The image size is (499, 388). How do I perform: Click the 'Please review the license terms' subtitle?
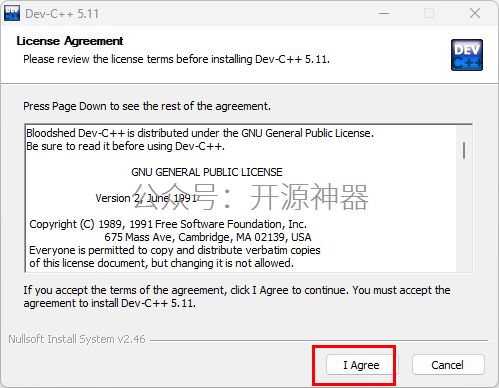coord(176,59)
